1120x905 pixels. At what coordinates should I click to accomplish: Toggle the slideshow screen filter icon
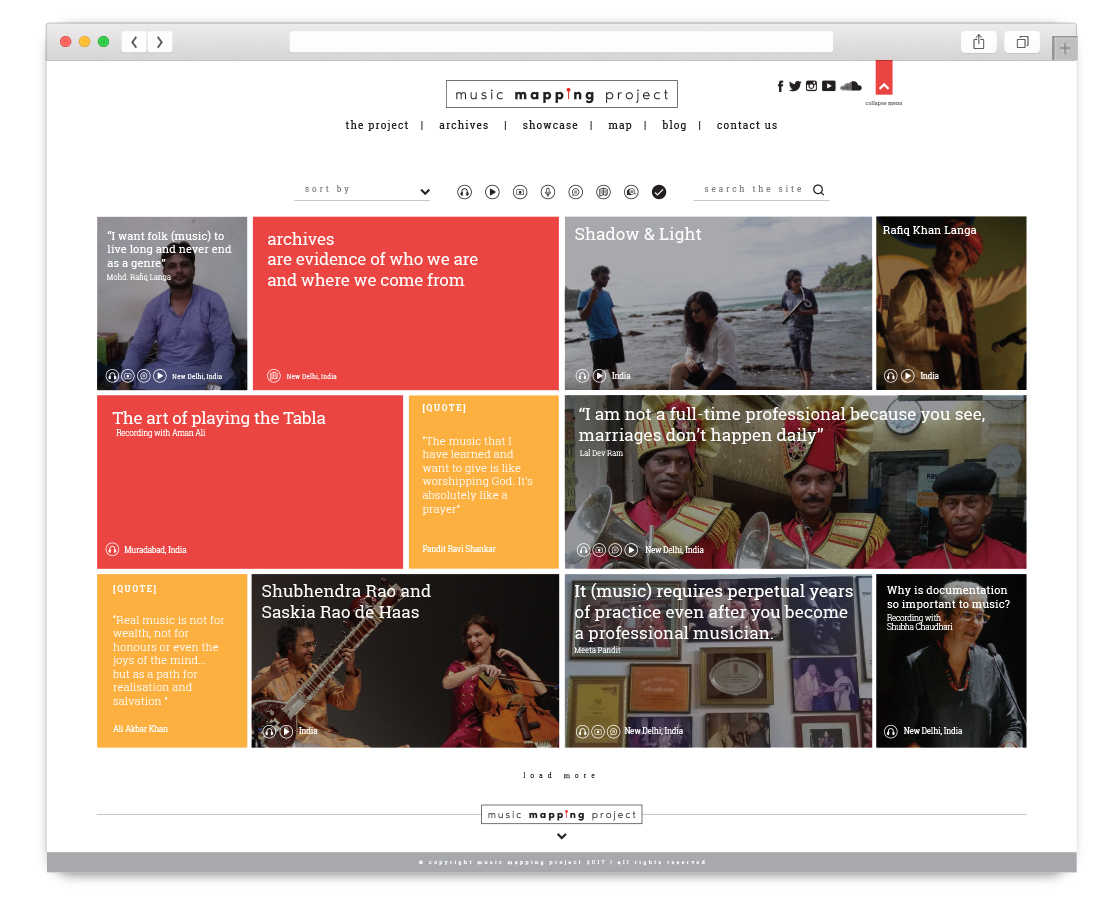pyautogui.click(x=520, y=191)
